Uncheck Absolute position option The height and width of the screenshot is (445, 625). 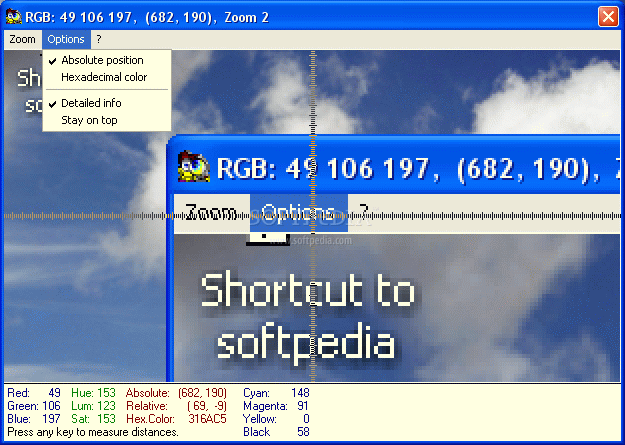(107, 60)
